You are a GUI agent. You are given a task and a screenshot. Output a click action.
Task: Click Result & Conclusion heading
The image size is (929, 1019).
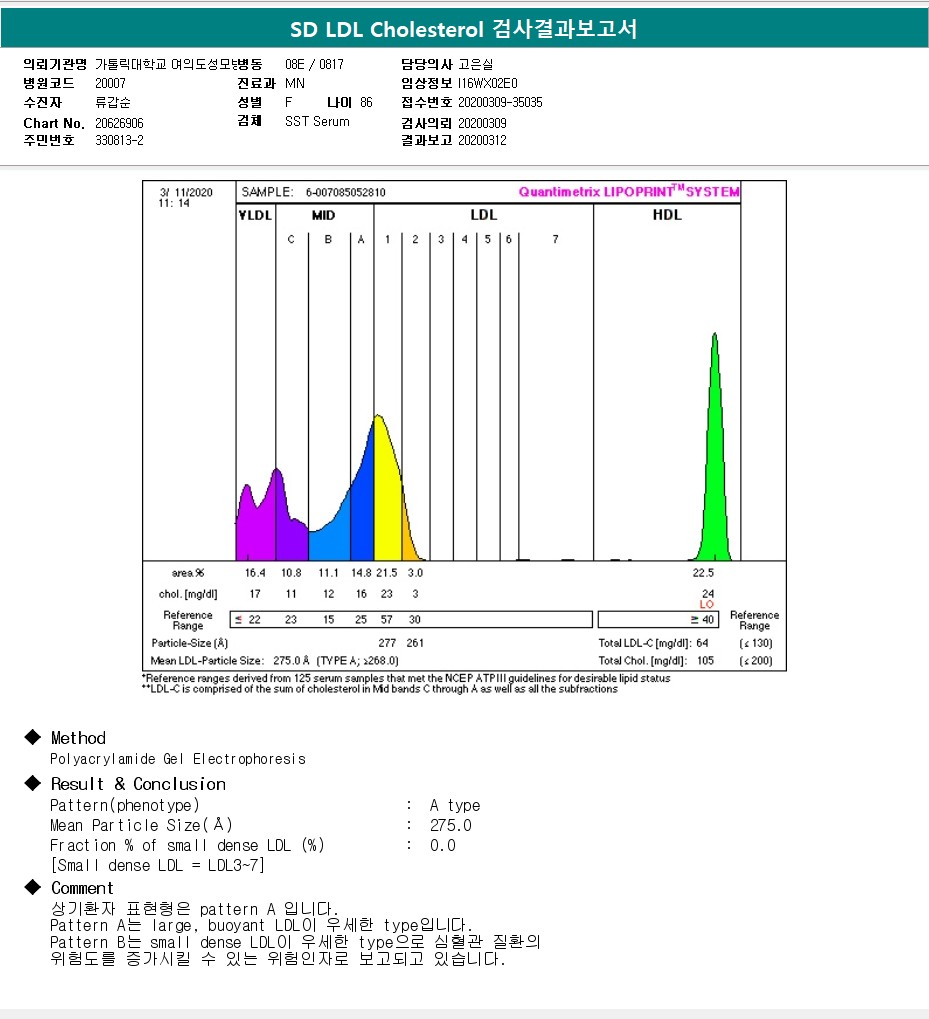138,784
